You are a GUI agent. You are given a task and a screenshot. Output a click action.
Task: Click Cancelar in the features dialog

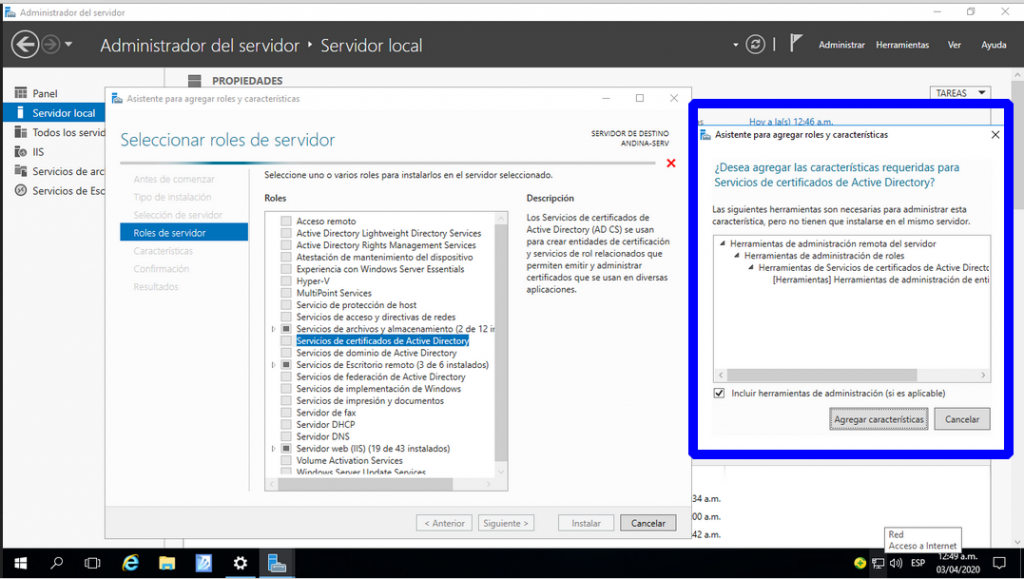coord(962,419)
